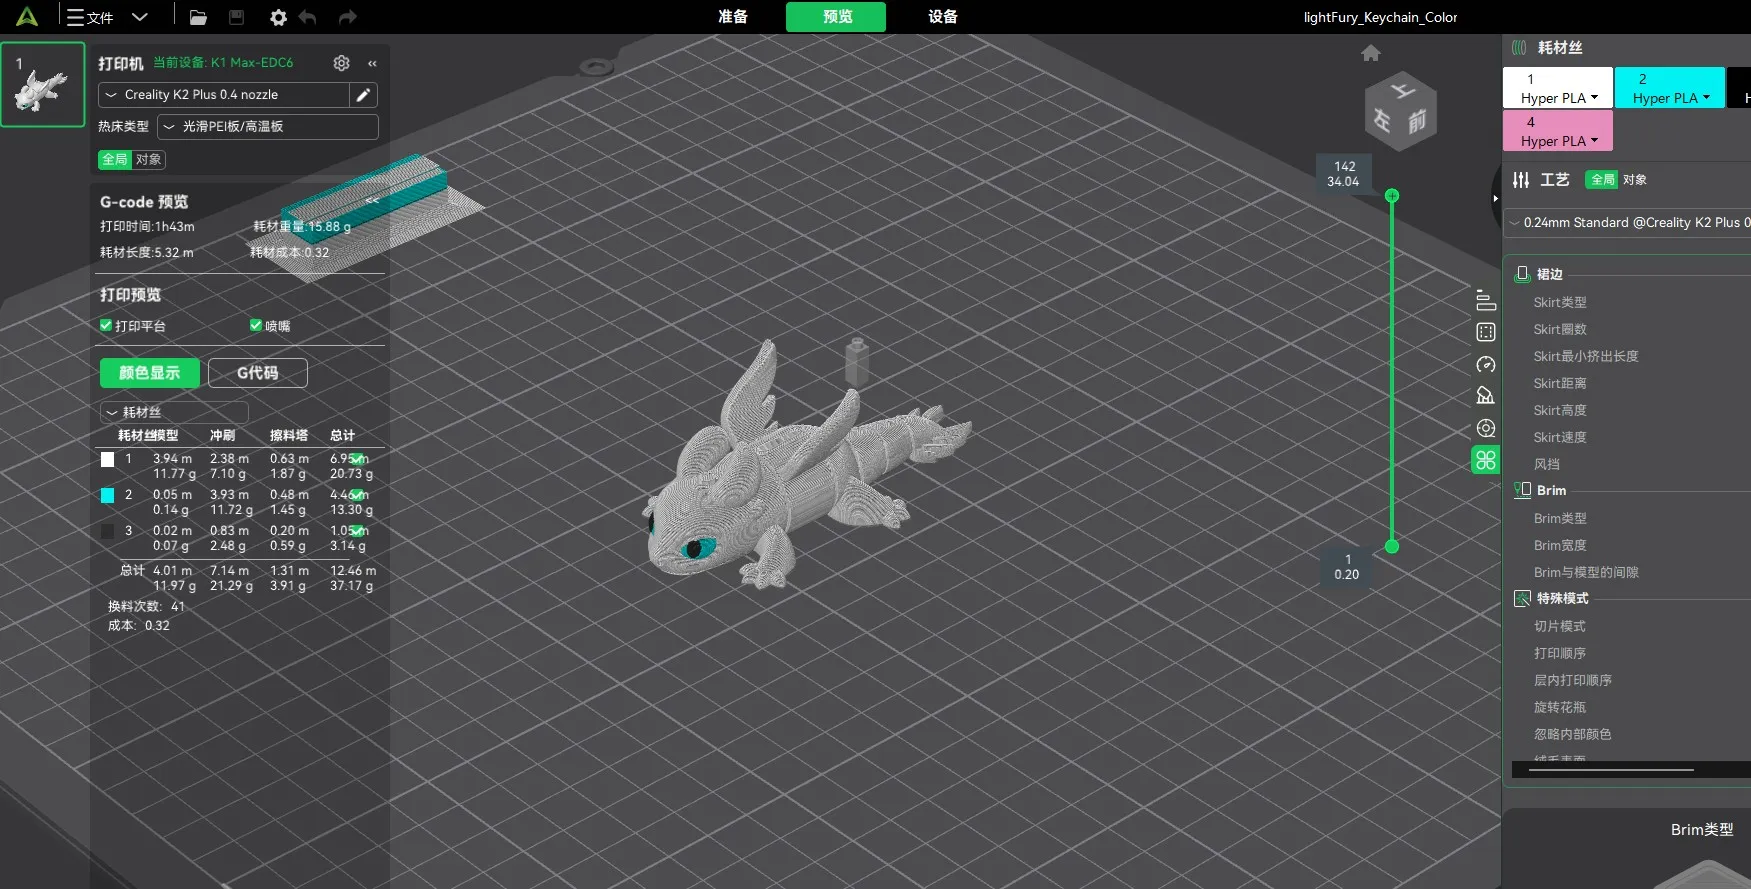The width and height of the screenshot is (1751, 889).
Task: Click the dotted square icon in right toolbar
Action: 1486,332
